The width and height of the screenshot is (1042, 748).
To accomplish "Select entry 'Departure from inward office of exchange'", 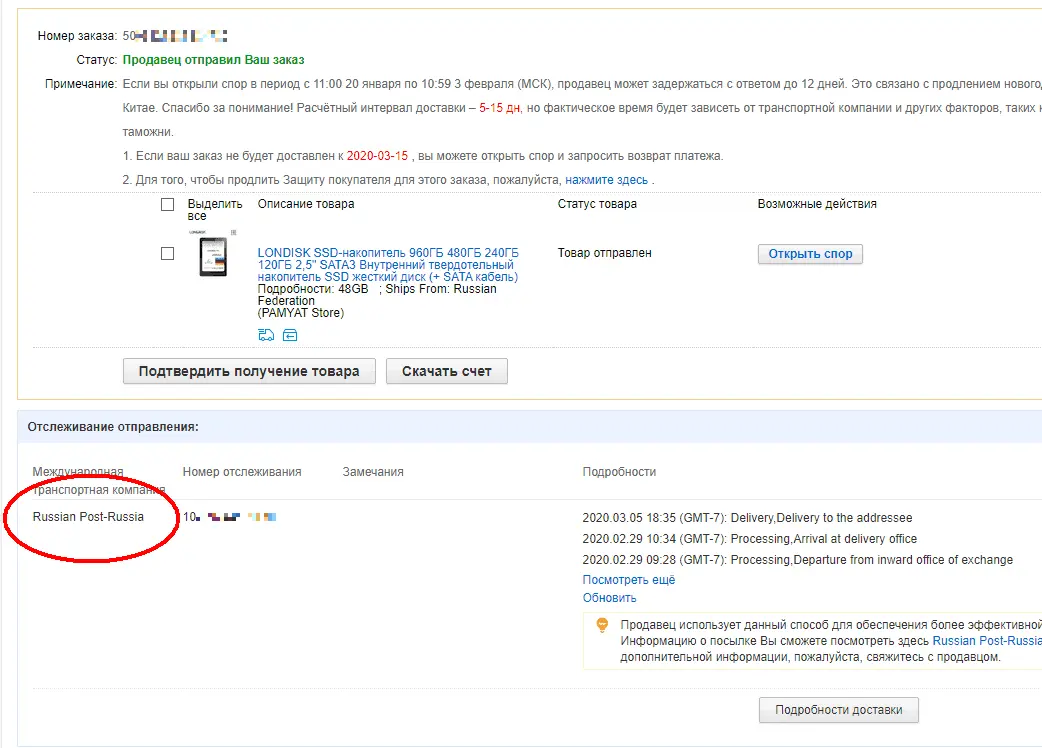I will [x=903, y=560].
